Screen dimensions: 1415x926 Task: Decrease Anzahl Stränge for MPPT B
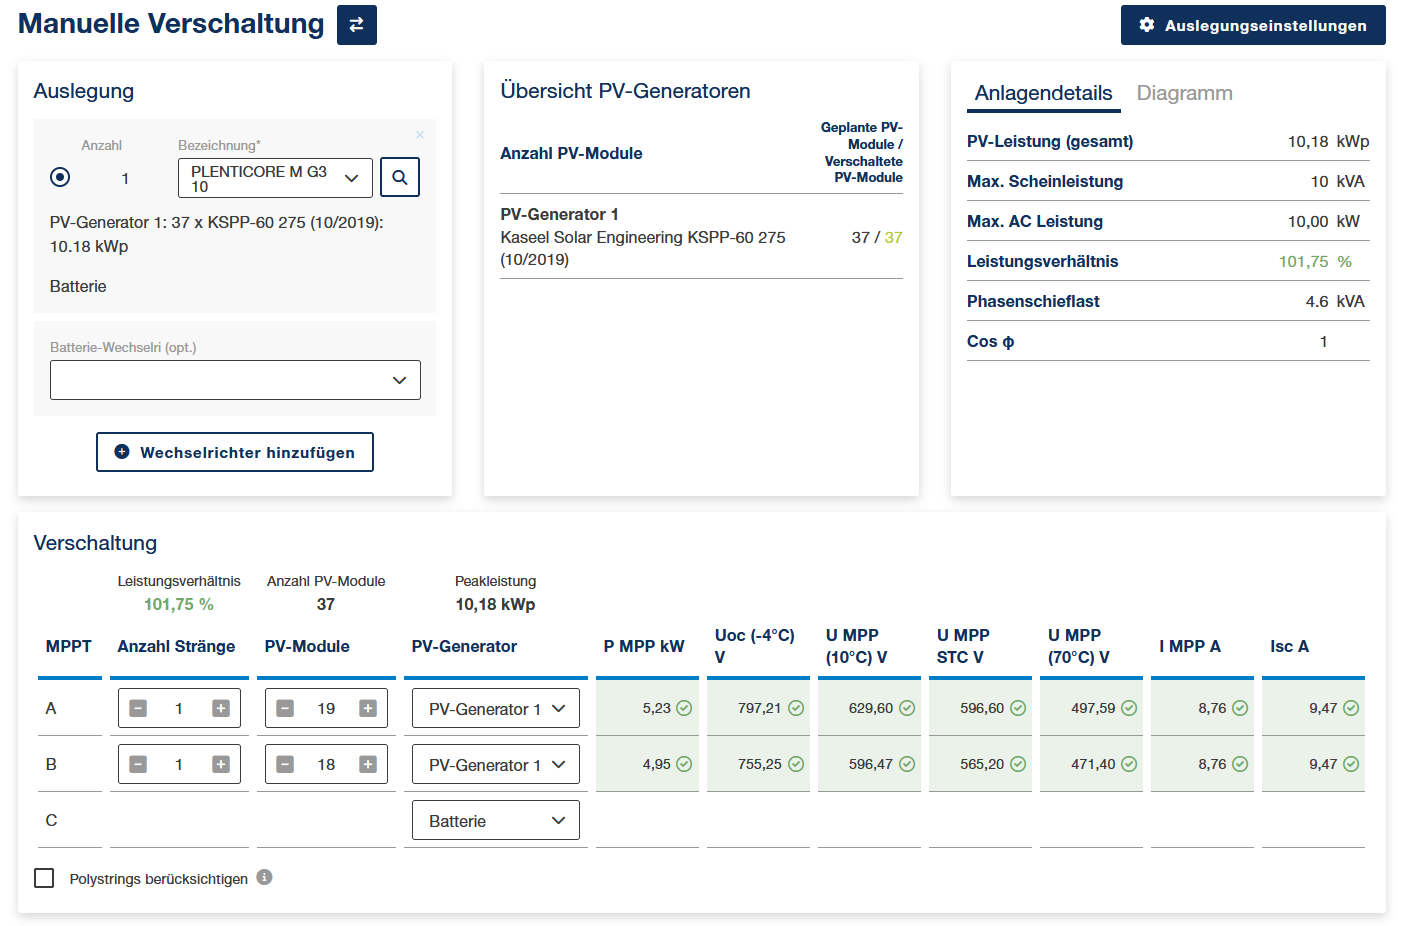coord(138,764)
